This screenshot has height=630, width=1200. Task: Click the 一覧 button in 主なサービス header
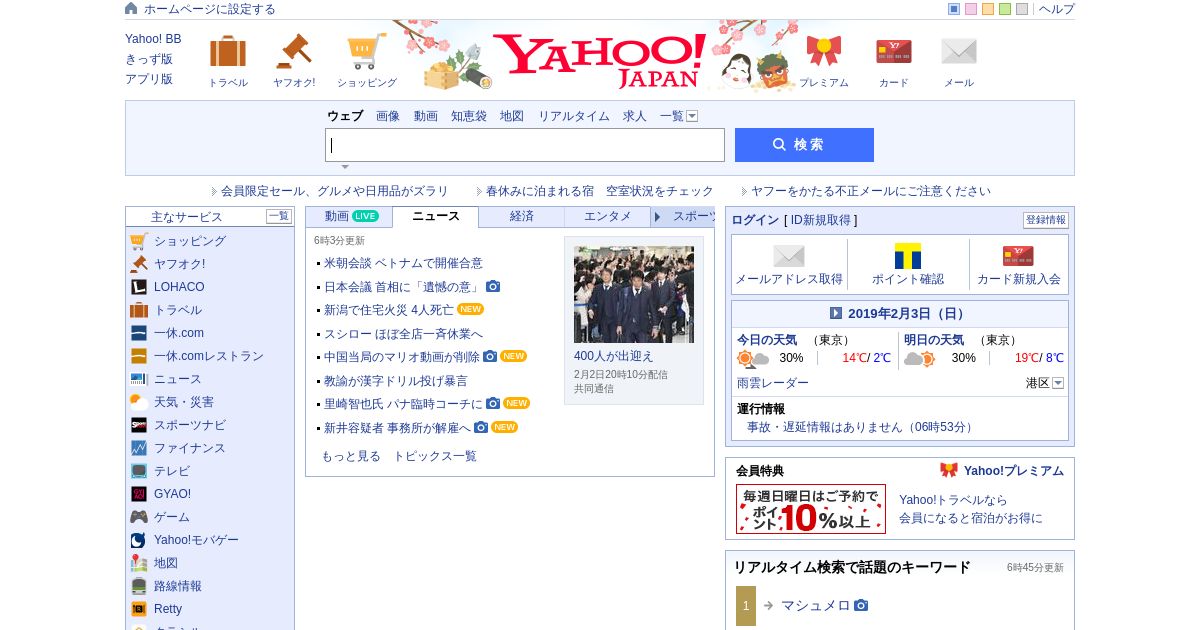[x=279, y=216]
